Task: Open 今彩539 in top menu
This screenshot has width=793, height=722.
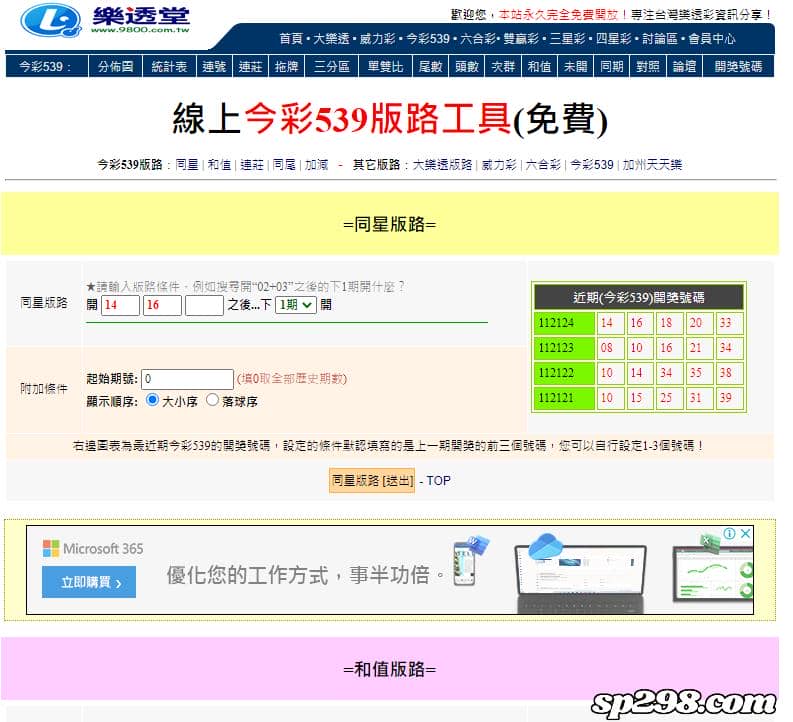Action: coord(428,38)
